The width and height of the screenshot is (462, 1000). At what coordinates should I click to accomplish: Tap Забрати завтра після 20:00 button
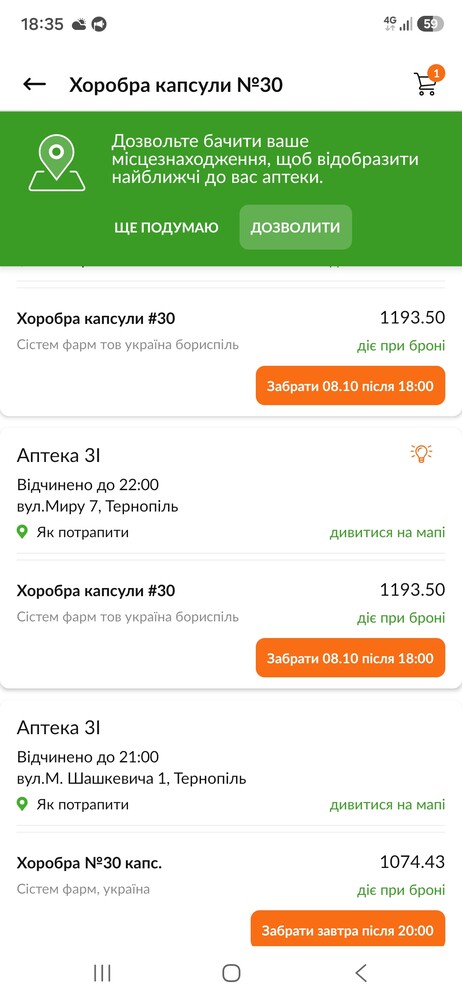(x=348, y=930)
